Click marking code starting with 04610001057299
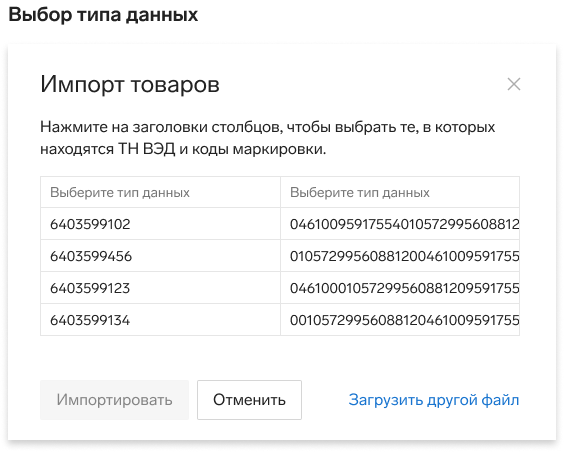This screenshot has height=452, width=564. [400, 288]
